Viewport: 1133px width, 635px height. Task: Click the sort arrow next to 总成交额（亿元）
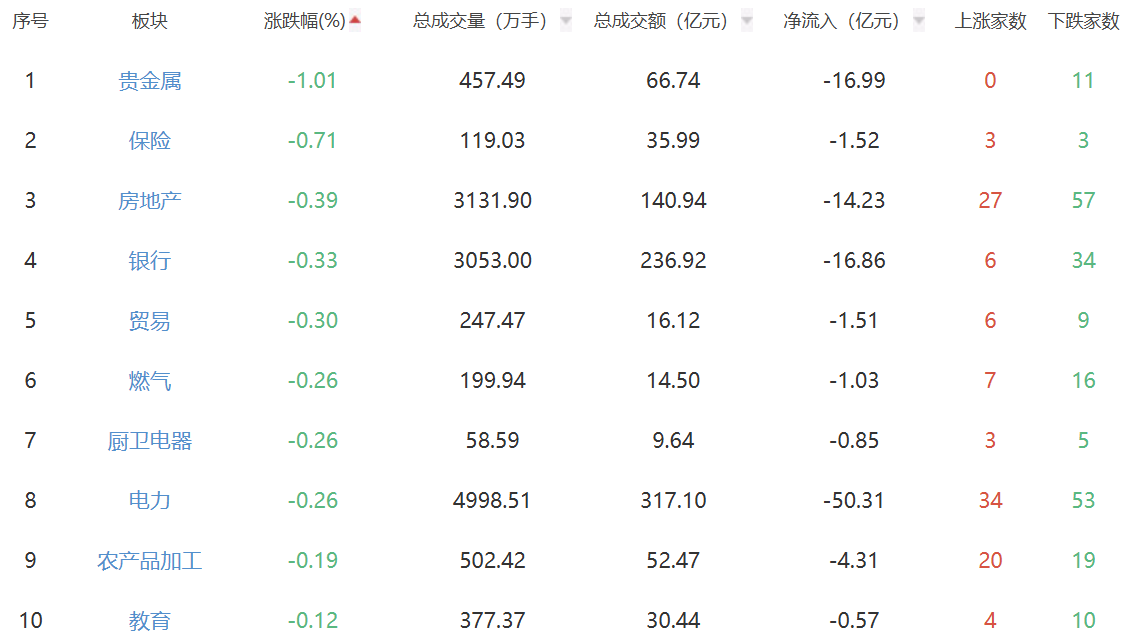[746, 21]
